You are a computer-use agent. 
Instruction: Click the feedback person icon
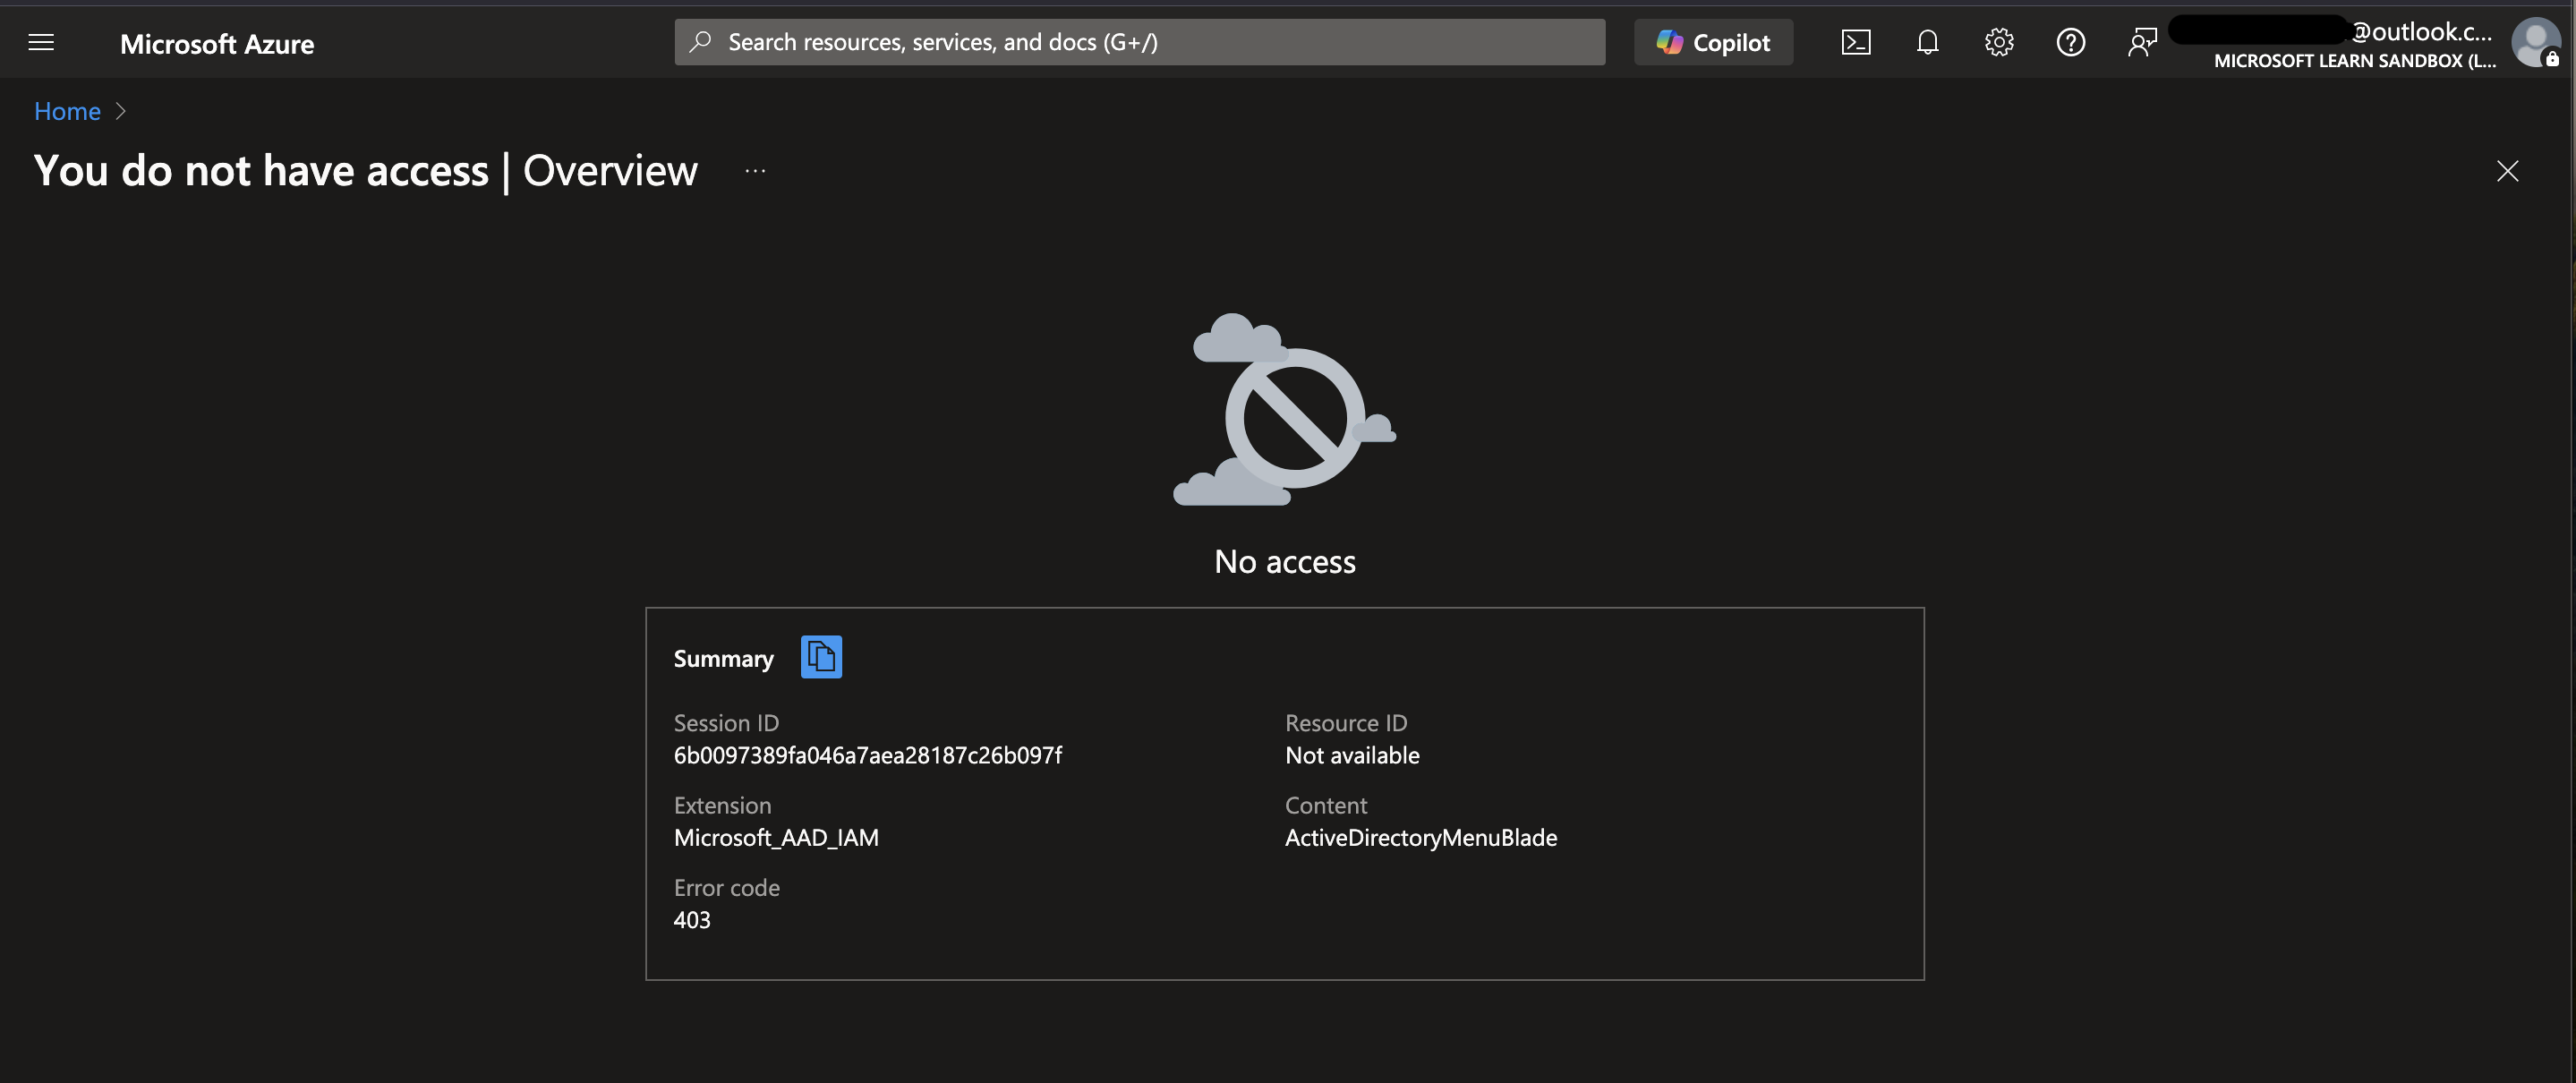(x=2141, y=42)
